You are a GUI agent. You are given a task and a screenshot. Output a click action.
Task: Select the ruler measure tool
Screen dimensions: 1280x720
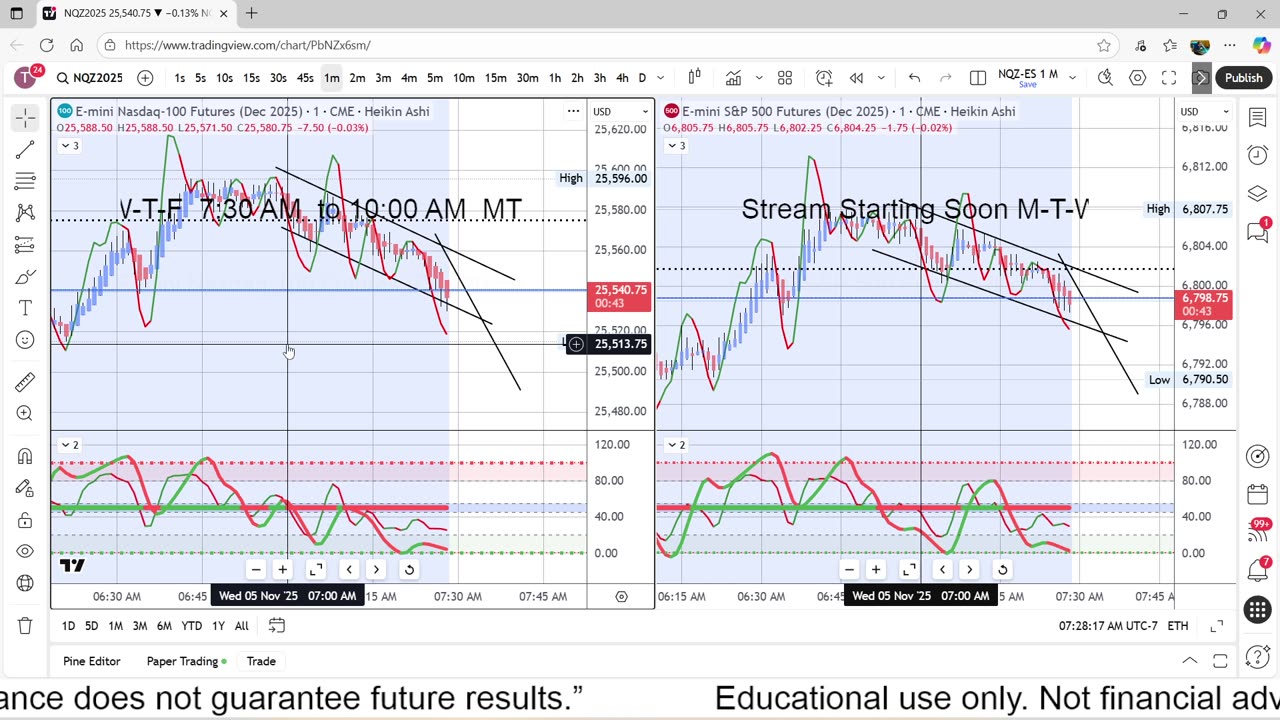[x=25, y=381]
